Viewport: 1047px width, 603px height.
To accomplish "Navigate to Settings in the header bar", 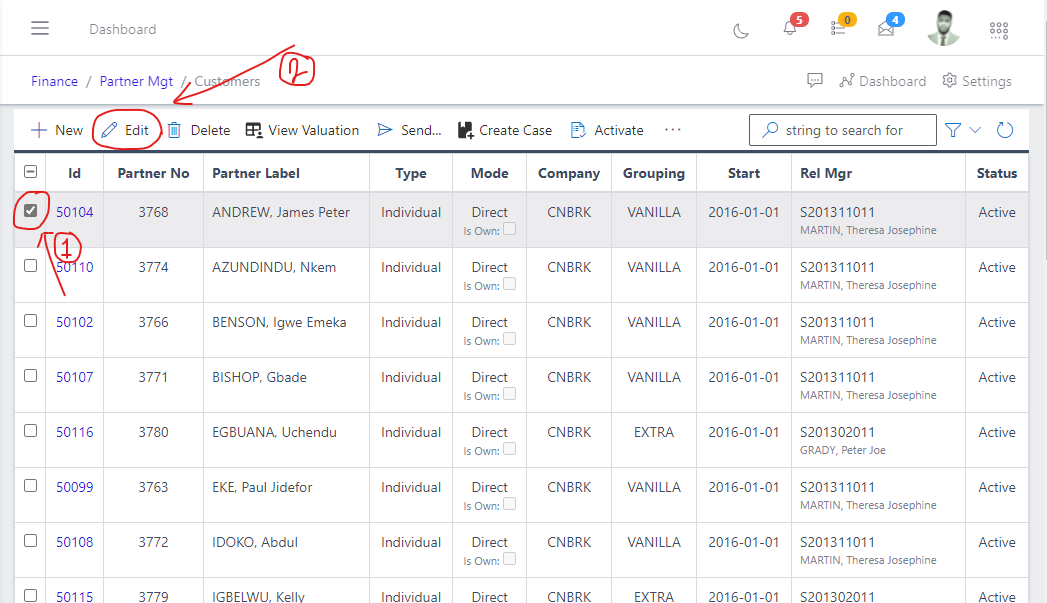I will 977,80.
